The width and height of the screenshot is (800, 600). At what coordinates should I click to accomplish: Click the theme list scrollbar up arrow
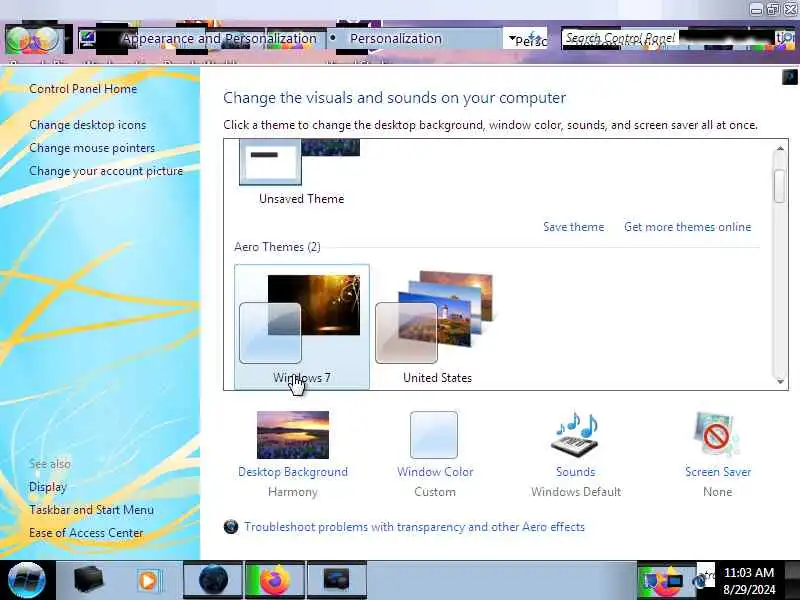[780, 149]
